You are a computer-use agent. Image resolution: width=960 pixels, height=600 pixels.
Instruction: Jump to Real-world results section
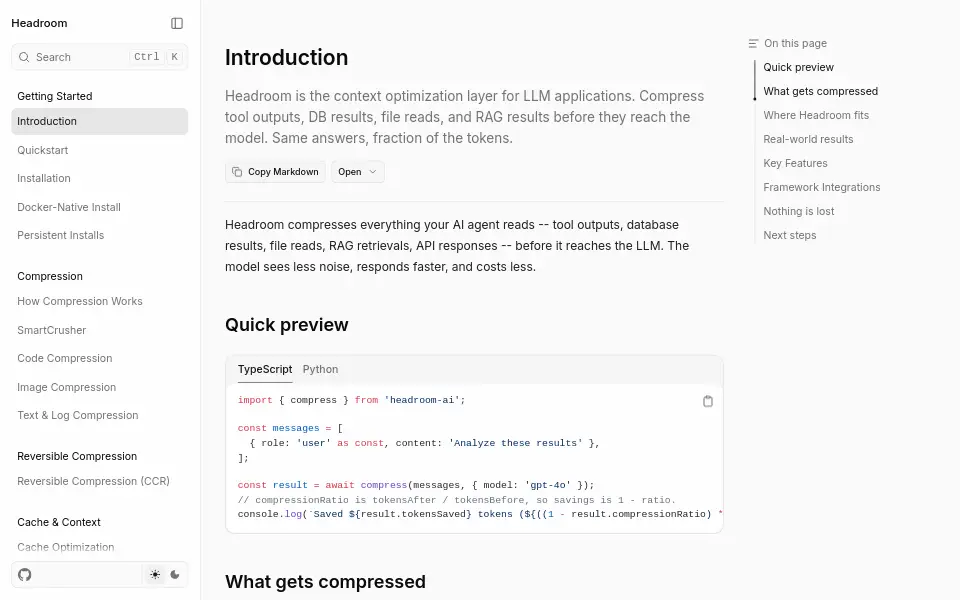[x=808, y=139]
